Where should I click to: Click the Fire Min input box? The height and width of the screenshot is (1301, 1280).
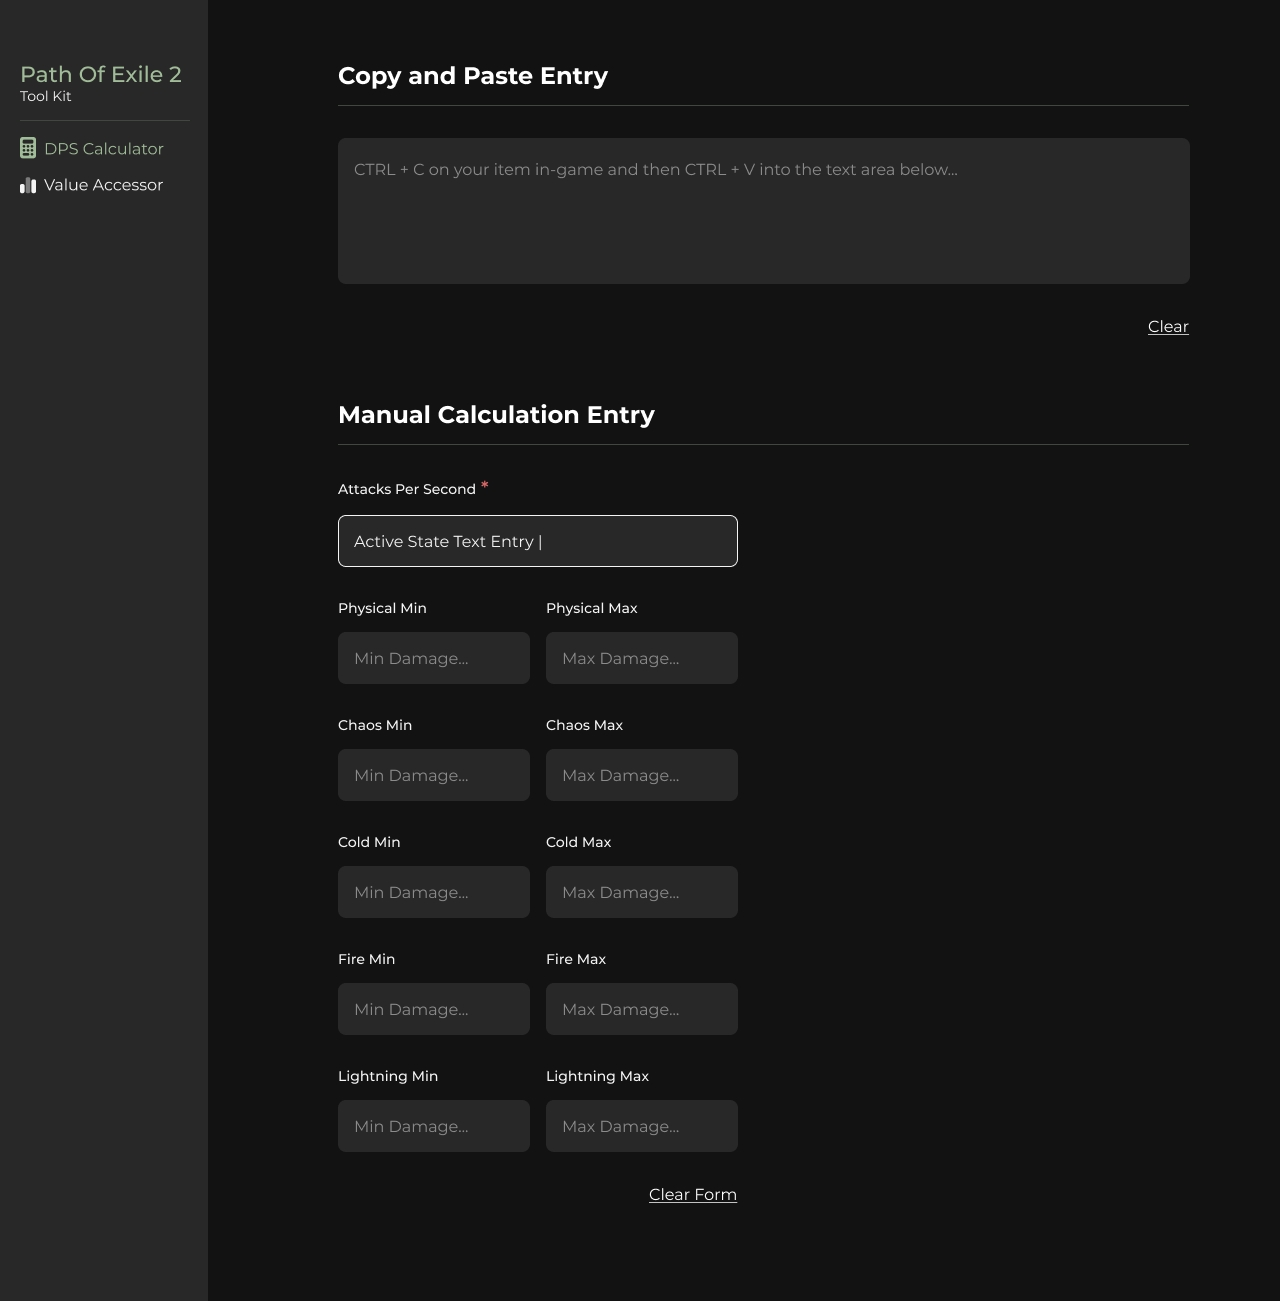434,1009
